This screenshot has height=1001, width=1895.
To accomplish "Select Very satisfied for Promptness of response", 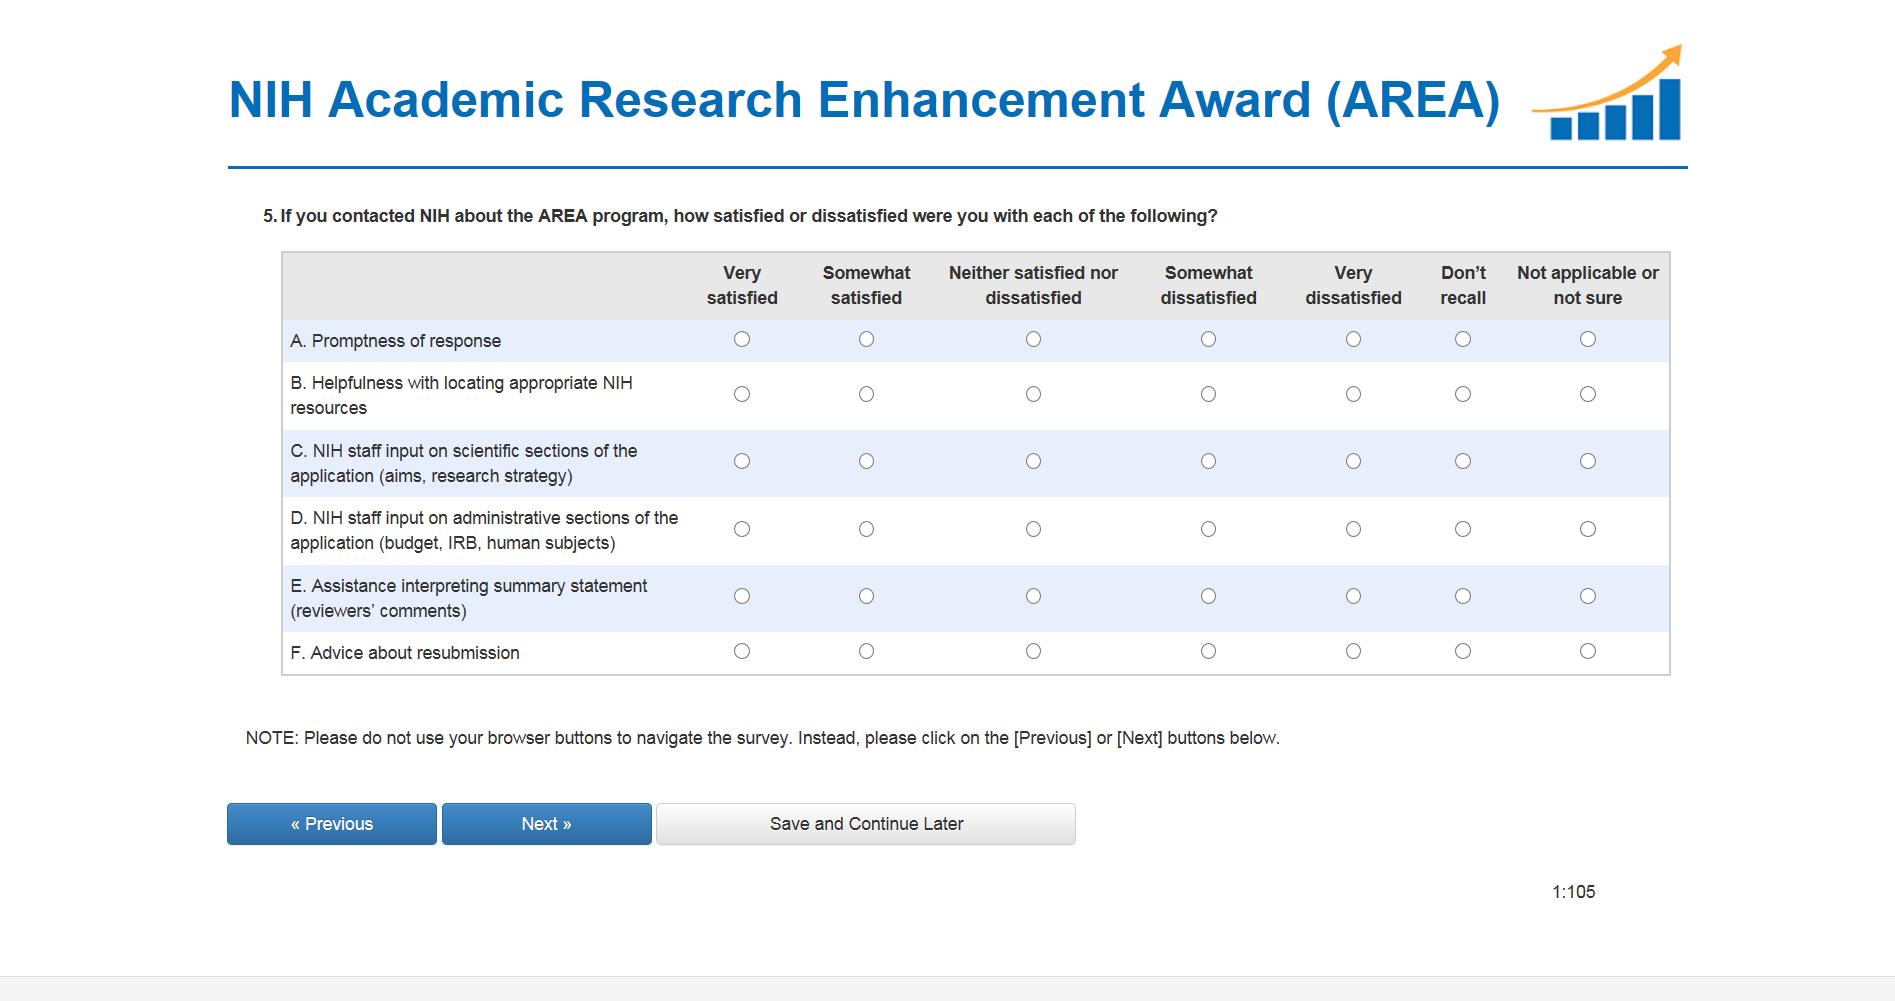I will coord(741,340).
